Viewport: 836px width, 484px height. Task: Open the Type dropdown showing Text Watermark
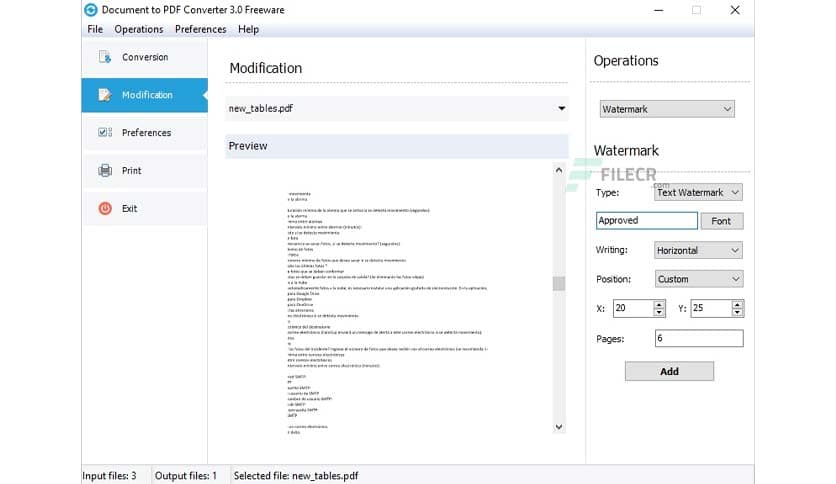pos(698,192)
